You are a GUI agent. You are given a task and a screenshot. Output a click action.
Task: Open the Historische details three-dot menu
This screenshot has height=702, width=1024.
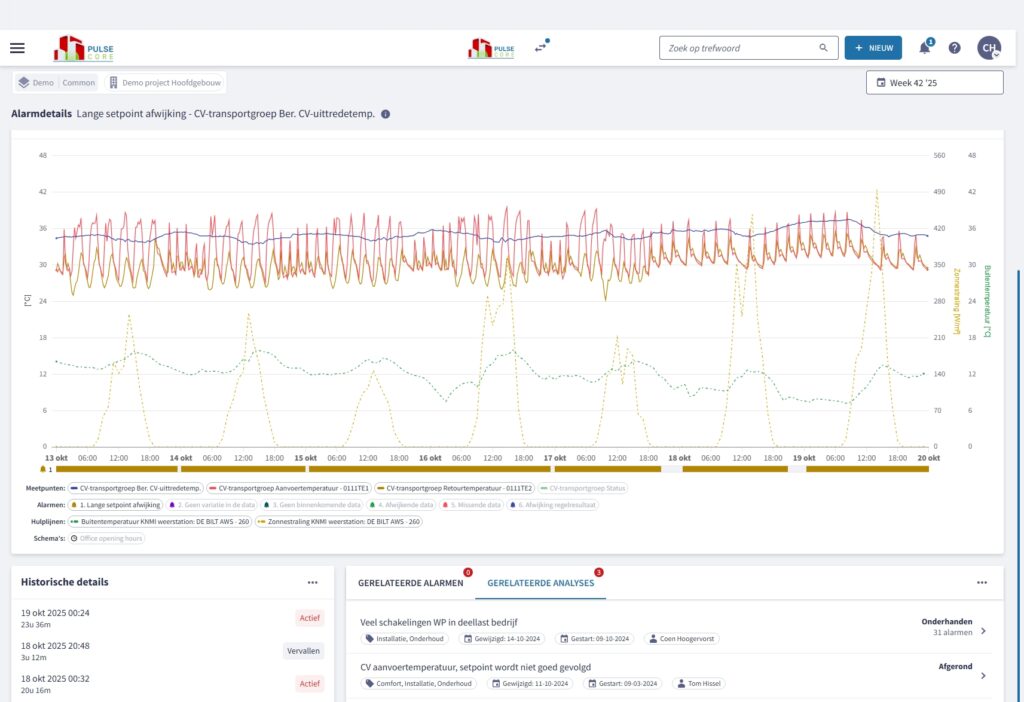[x=312, y=582]
